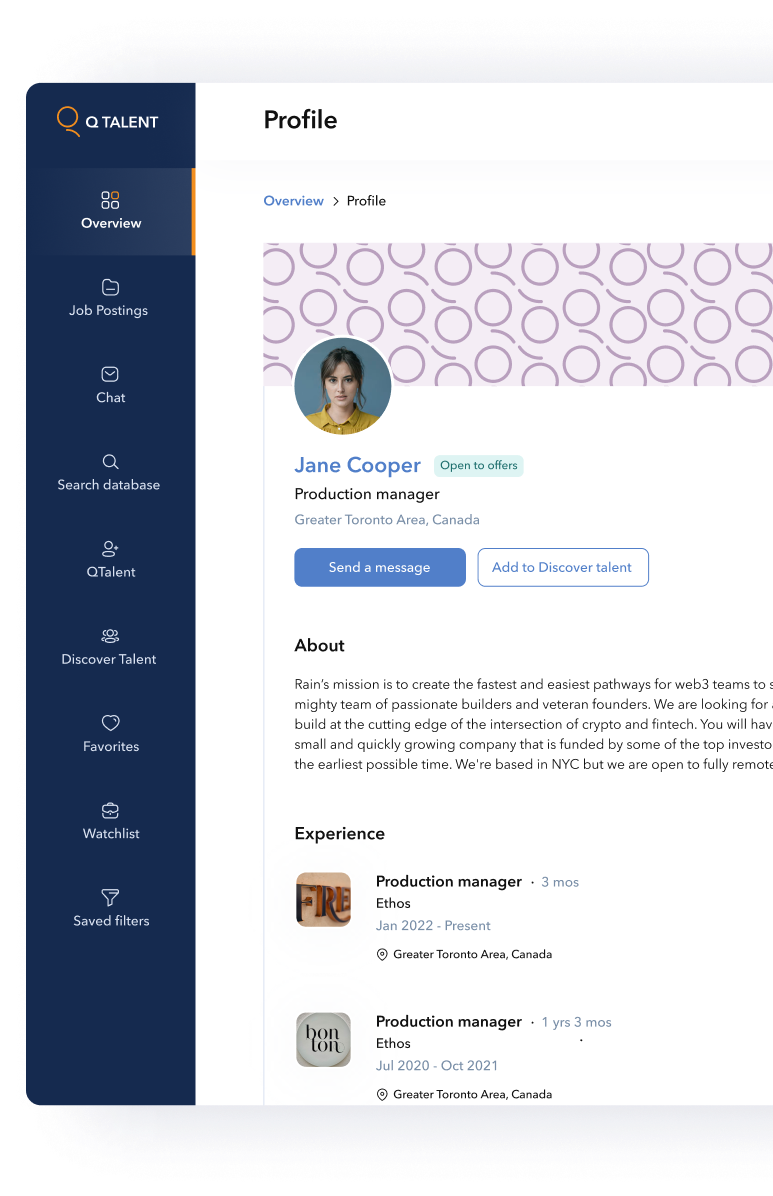
Task: Open the FRE company logo thumbnail
Action: 323,899
